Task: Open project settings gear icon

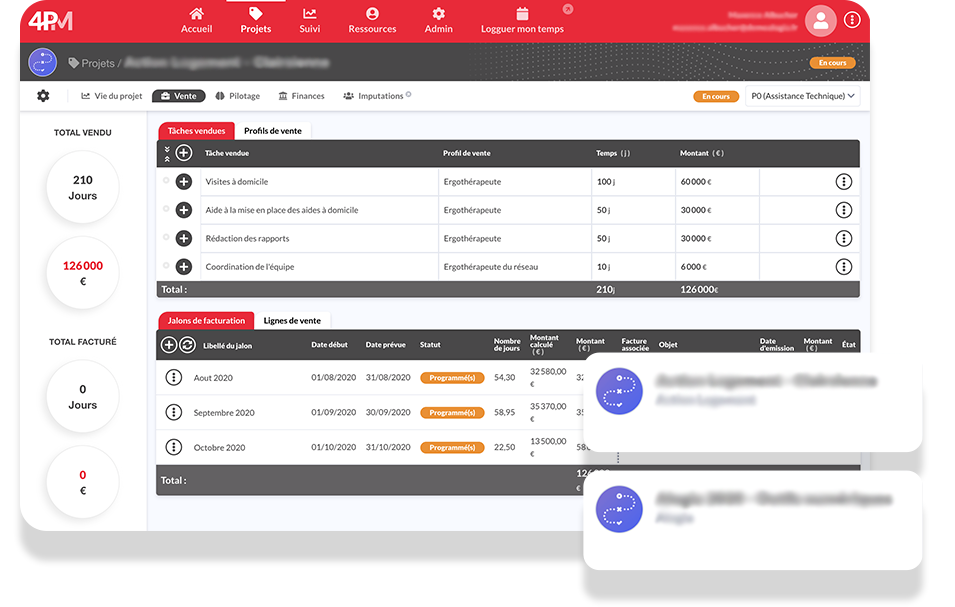Action: tap(43, 96)
